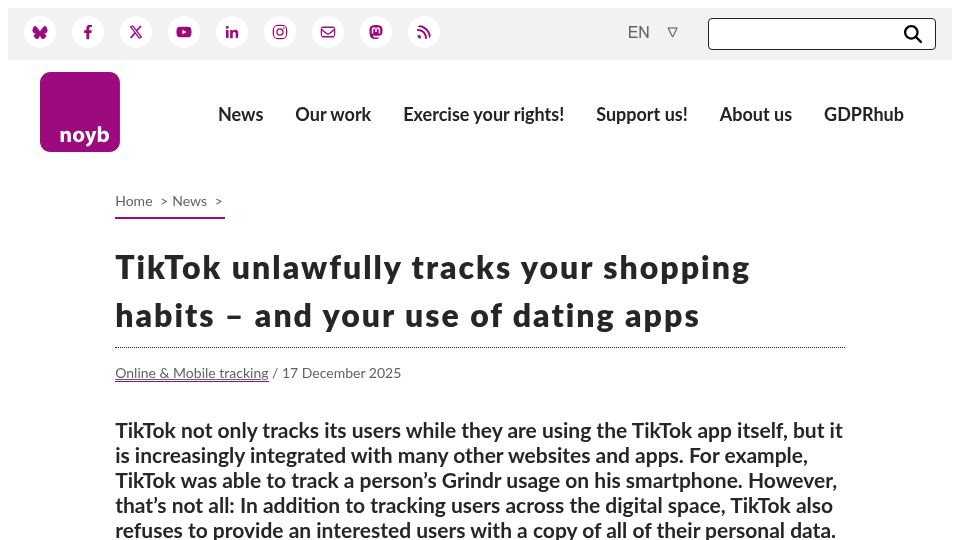Image resolution: width=960 pixels, height=540 pixels.
Task: Open the Mastodon social icon
Action: [x=376, y=32]
